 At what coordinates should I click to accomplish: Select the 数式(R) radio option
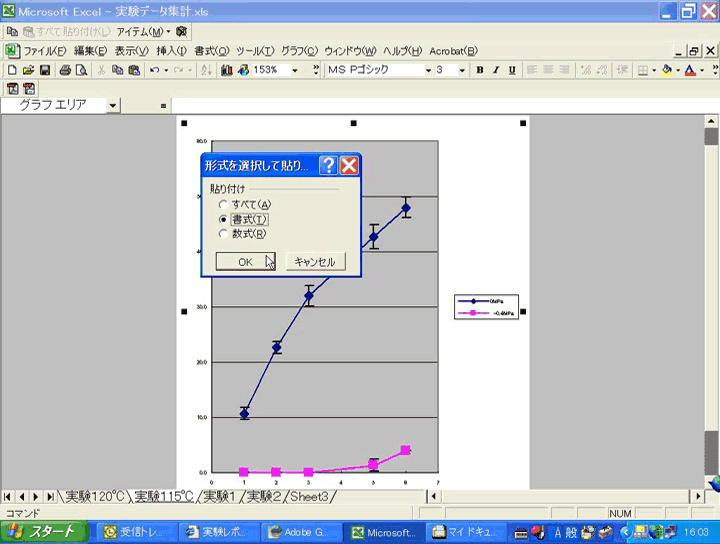pos(224,234)
